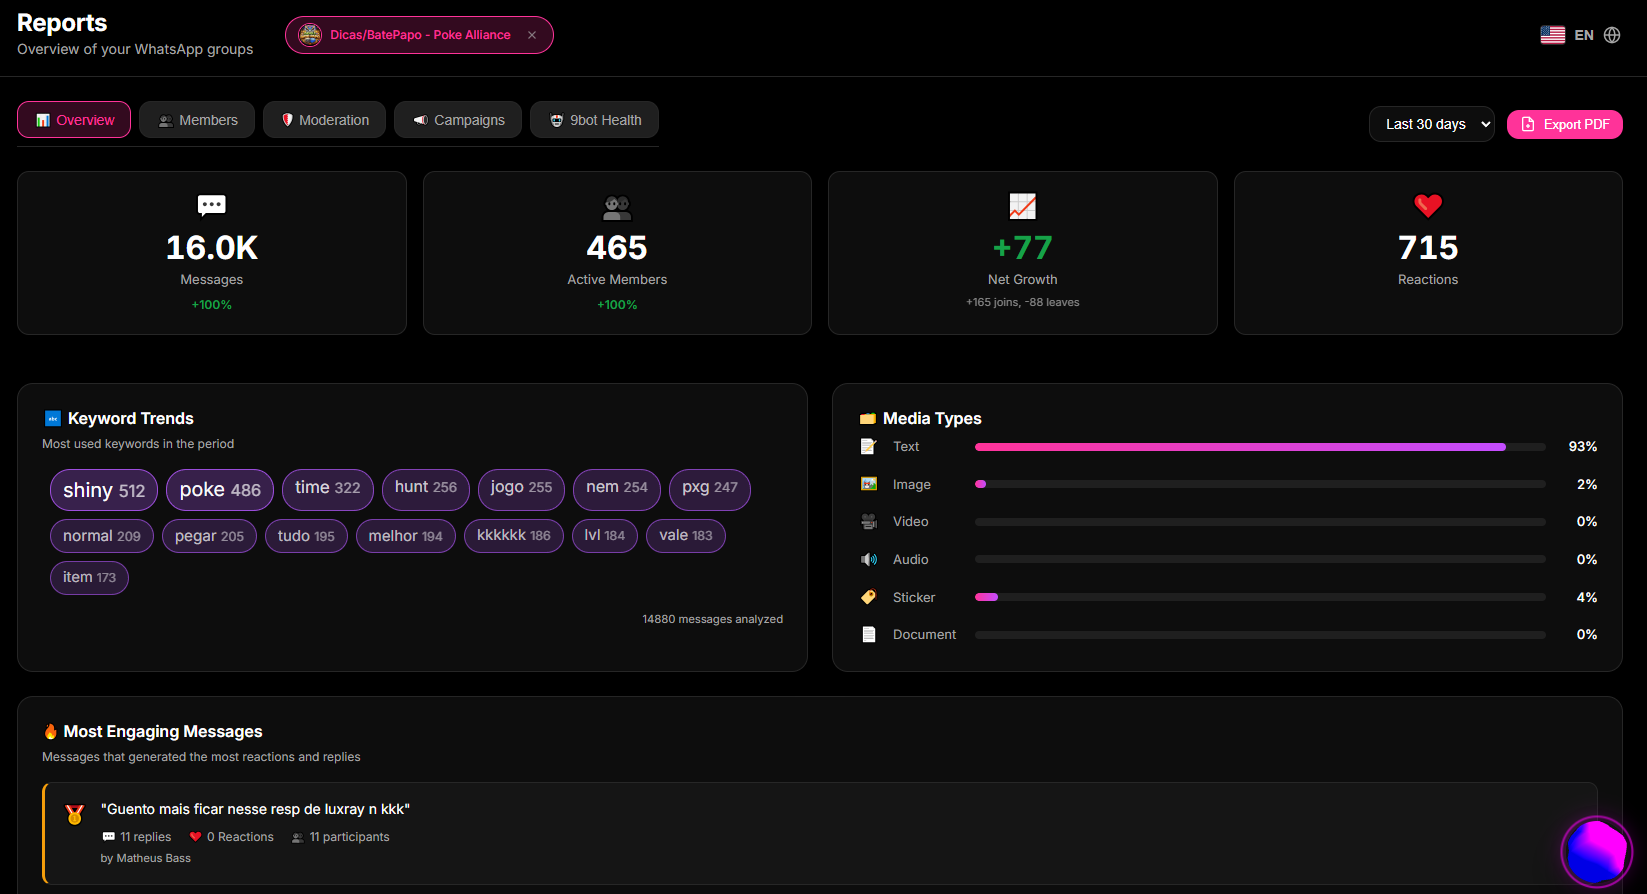Open the 'Guento mais ficar nesse resp' message
The image size is (1647, 894).
[x=820, y=833]
